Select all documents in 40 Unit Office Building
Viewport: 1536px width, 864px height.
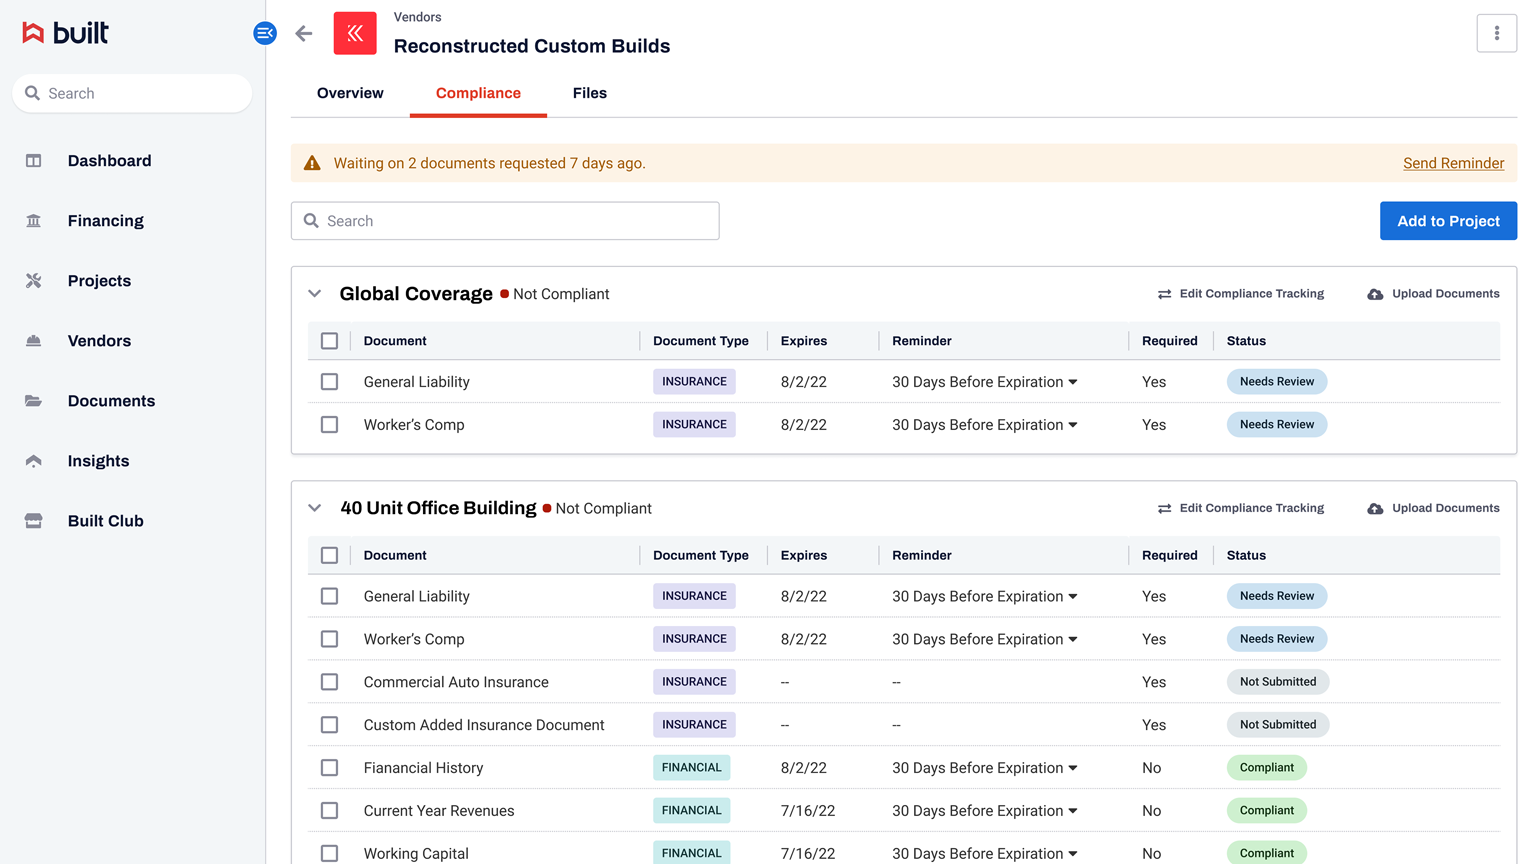tap(329, 555)
